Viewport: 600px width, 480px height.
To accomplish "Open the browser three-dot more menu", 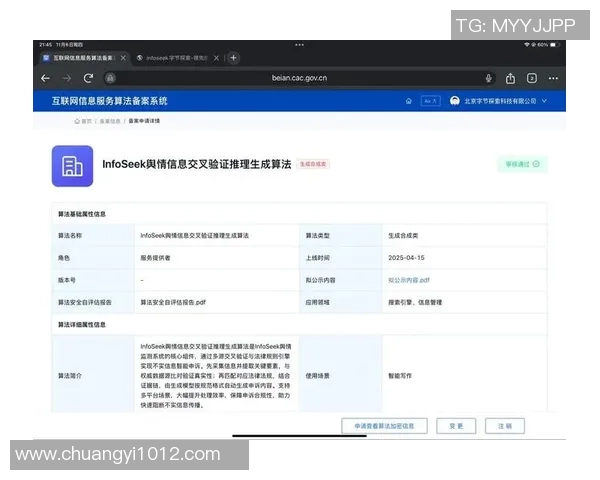I will [x=553, y=78].
